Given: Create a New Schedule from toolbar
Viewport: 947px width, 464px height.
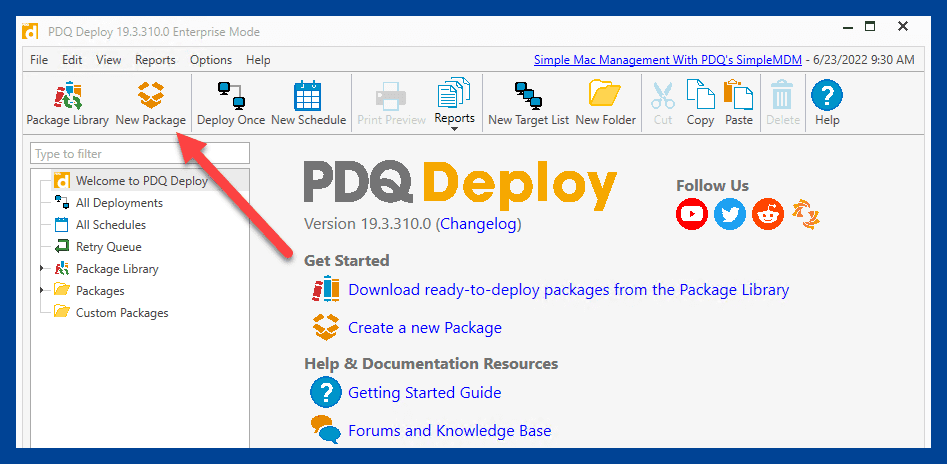Looking at the screenshot, I should click(308, 104).
